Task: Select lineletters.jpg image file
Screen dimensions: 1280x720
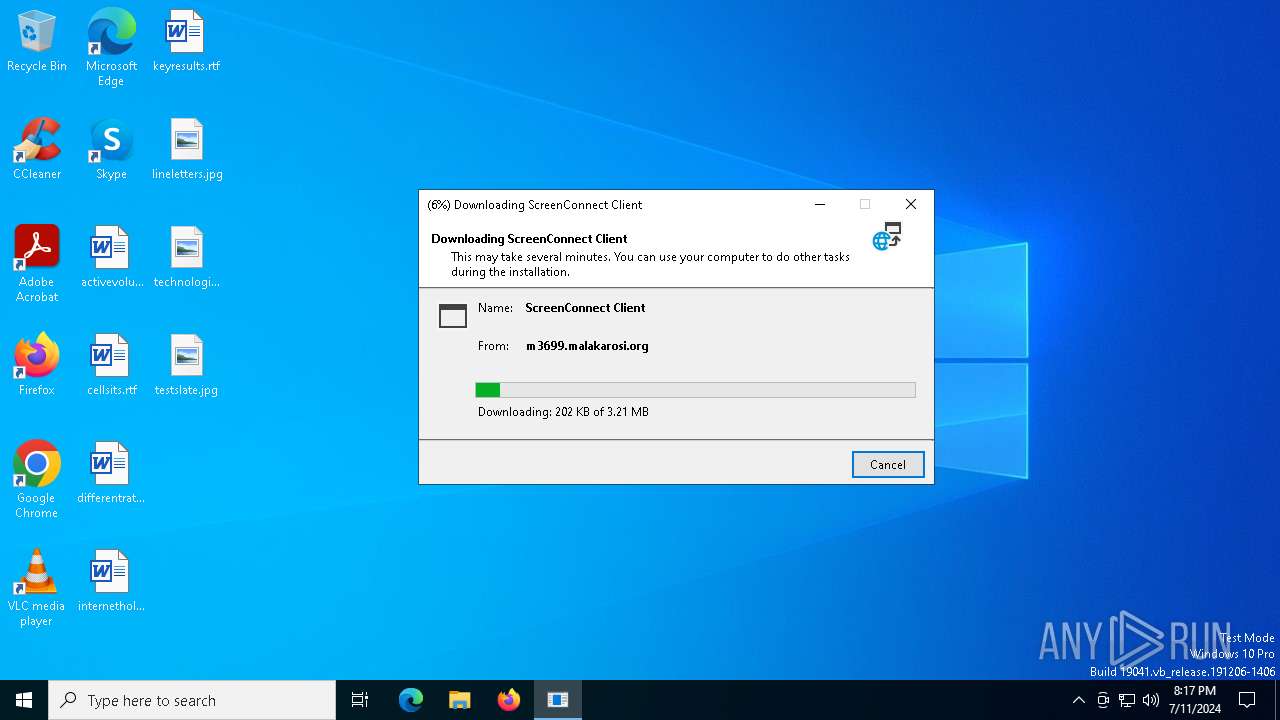Action: coord(187,150)
